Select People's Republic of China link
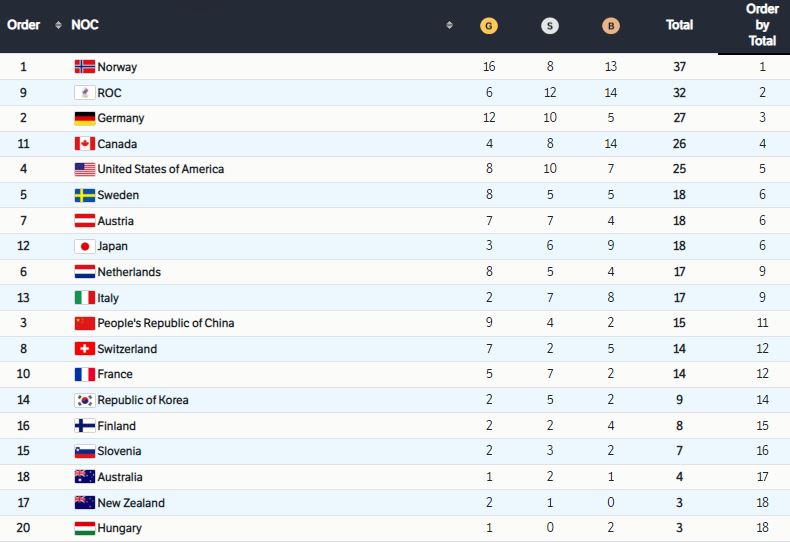 (x=166, y=323)
